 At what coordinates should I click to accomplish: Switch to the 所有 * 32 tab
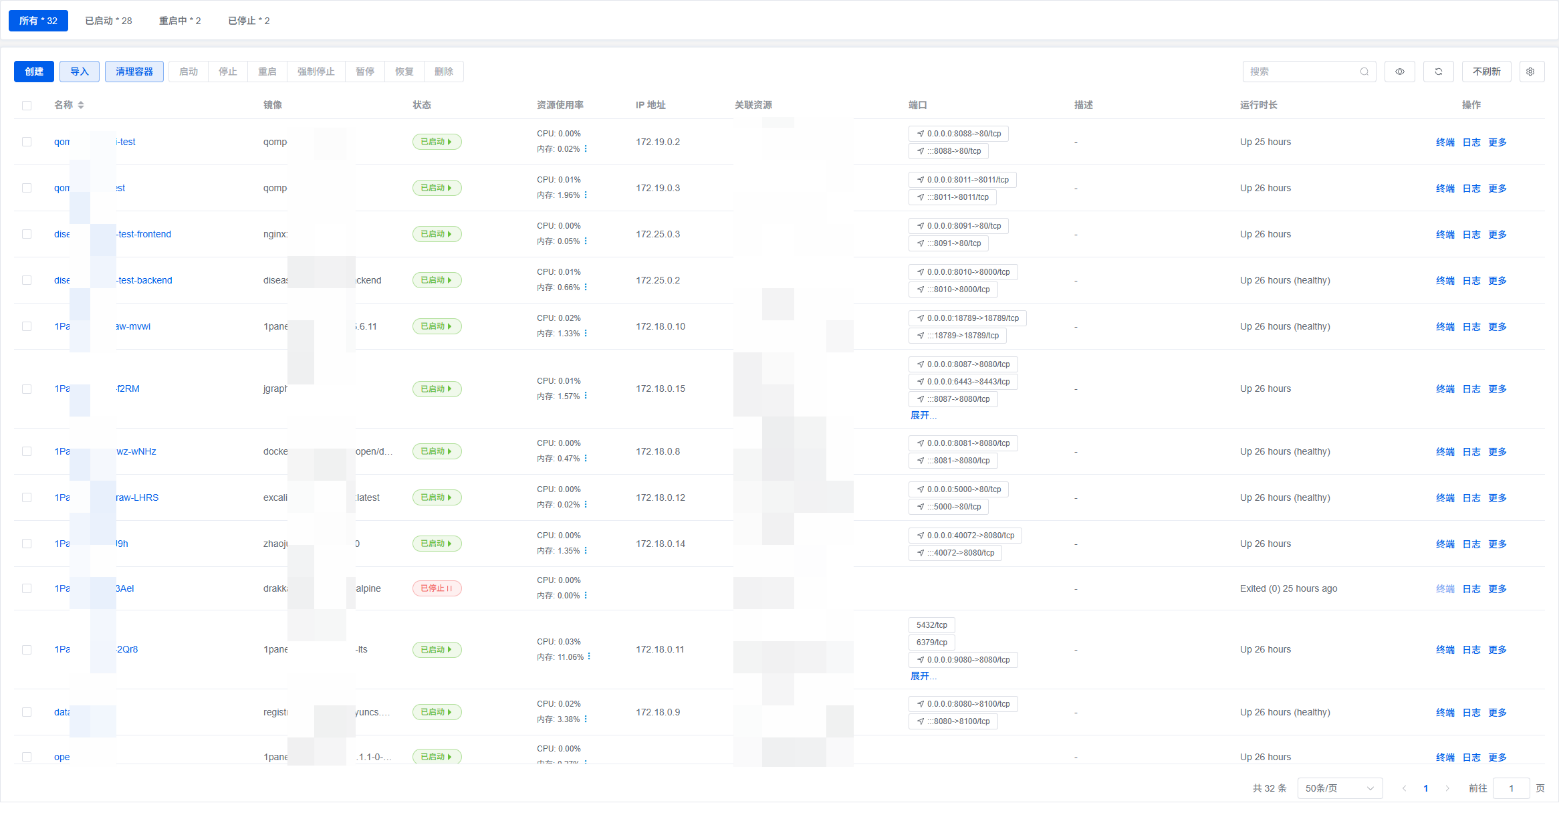point(39,20)
